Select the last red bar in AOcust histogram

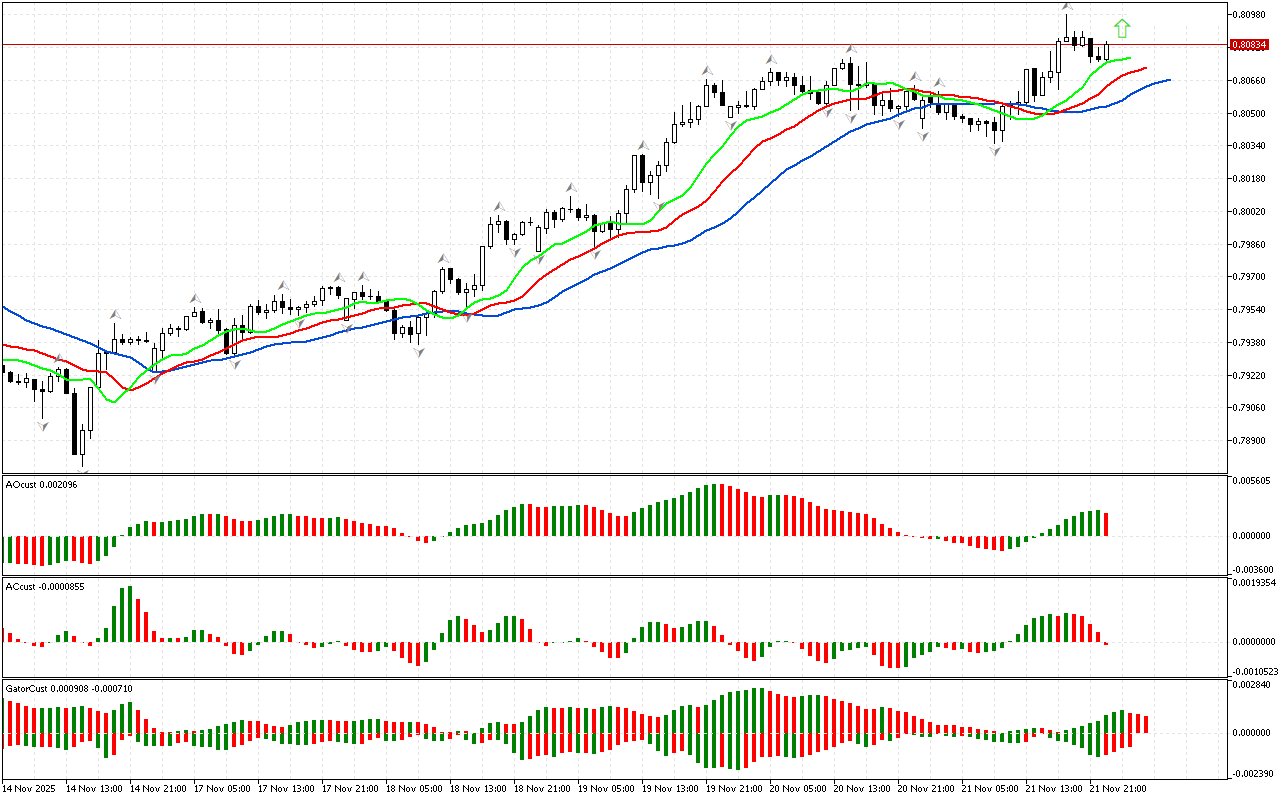pyautogui.click(x=1107, y=524)
